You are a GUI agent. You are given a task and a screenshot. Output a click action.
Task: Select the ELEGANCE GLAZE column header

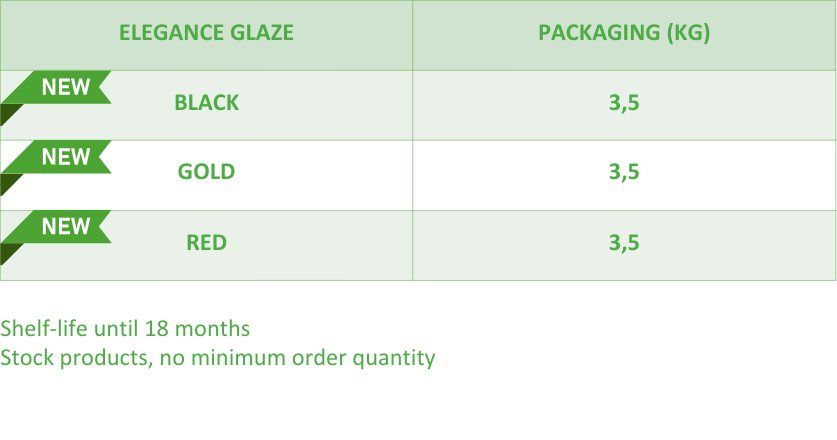pyautogui.click(x=206, y=33)
